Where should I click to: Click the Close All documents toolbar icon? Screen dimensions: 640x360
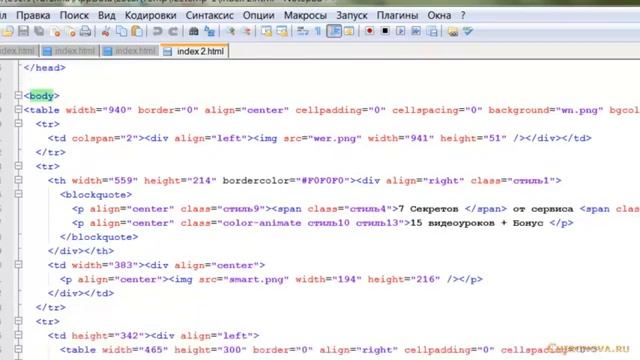click(71, 31)
